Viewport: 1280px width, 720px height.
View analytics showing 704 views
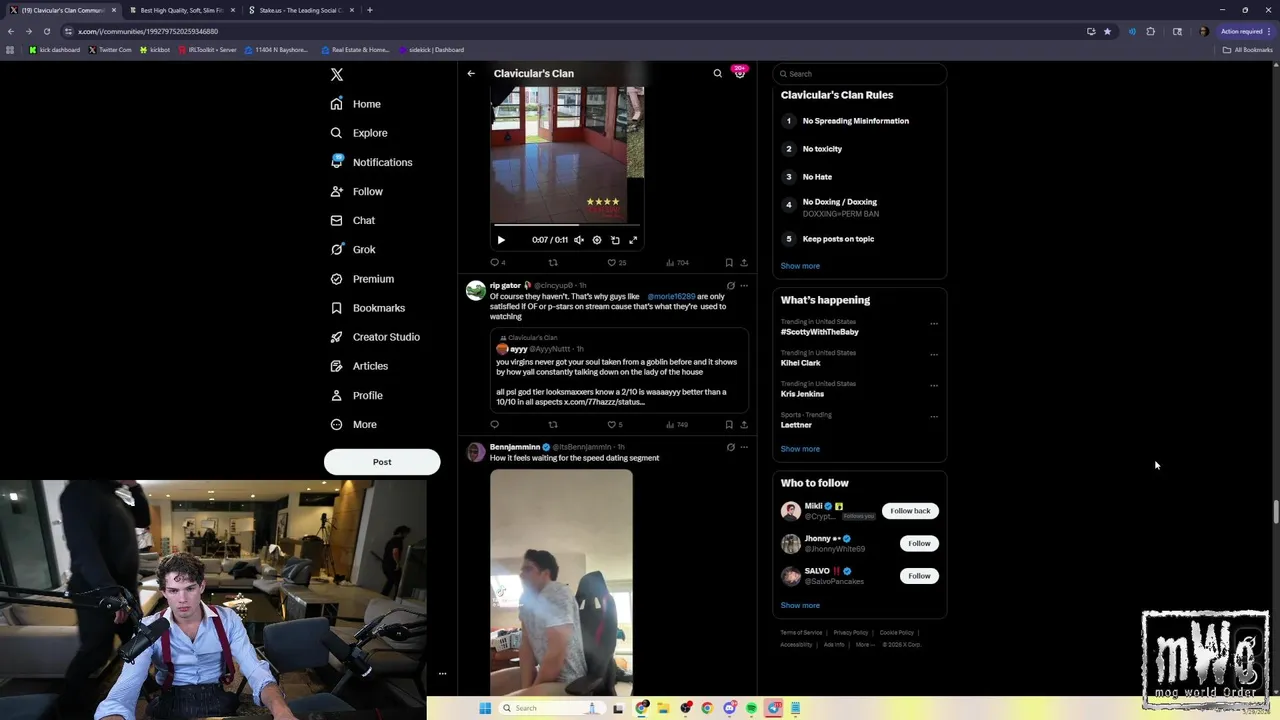pos(677,263)
